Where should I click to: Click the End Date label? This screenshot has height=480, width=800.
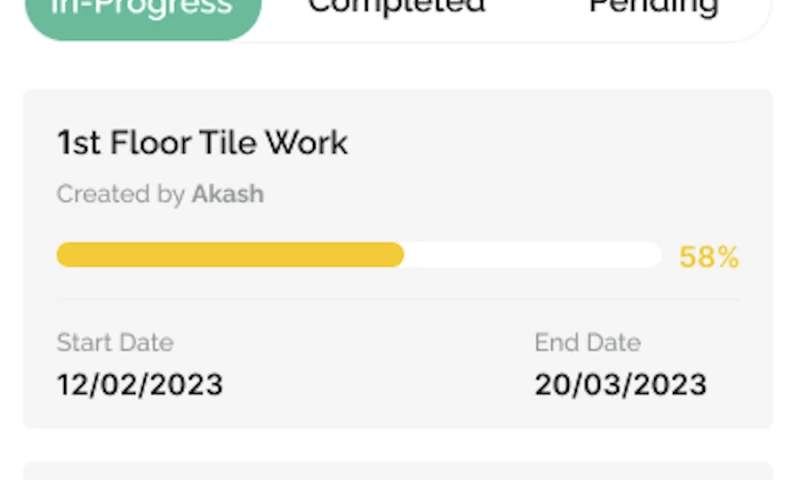click(587, 343)
